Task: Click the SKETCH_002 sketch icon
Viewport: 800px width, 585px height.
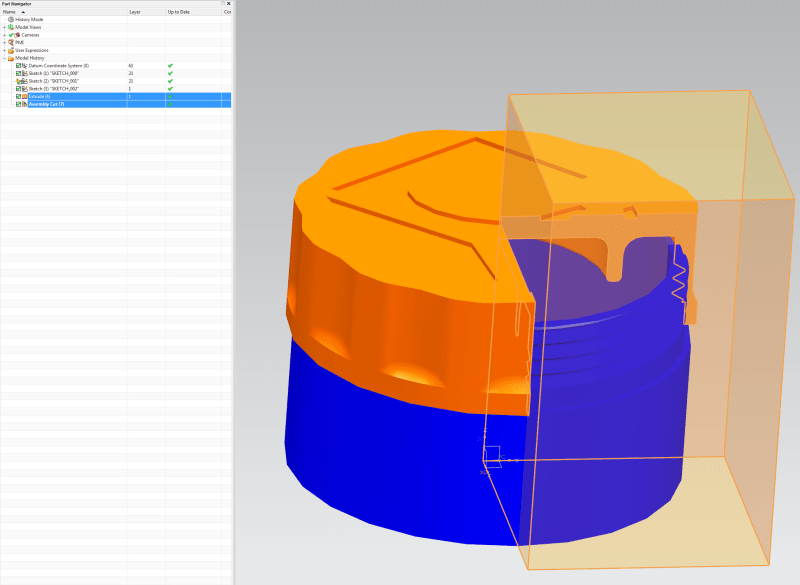Action: pos(25,89)
